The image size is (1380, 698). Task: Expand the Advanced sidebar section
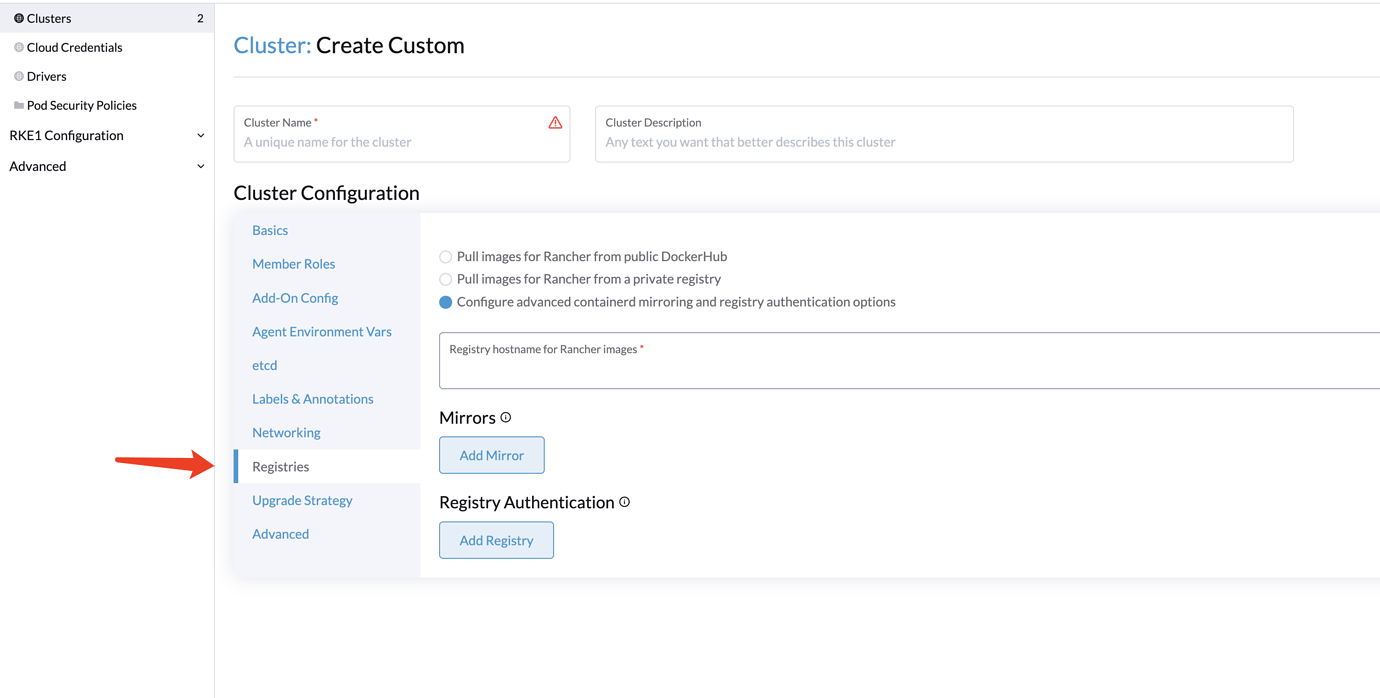[200, 167]
